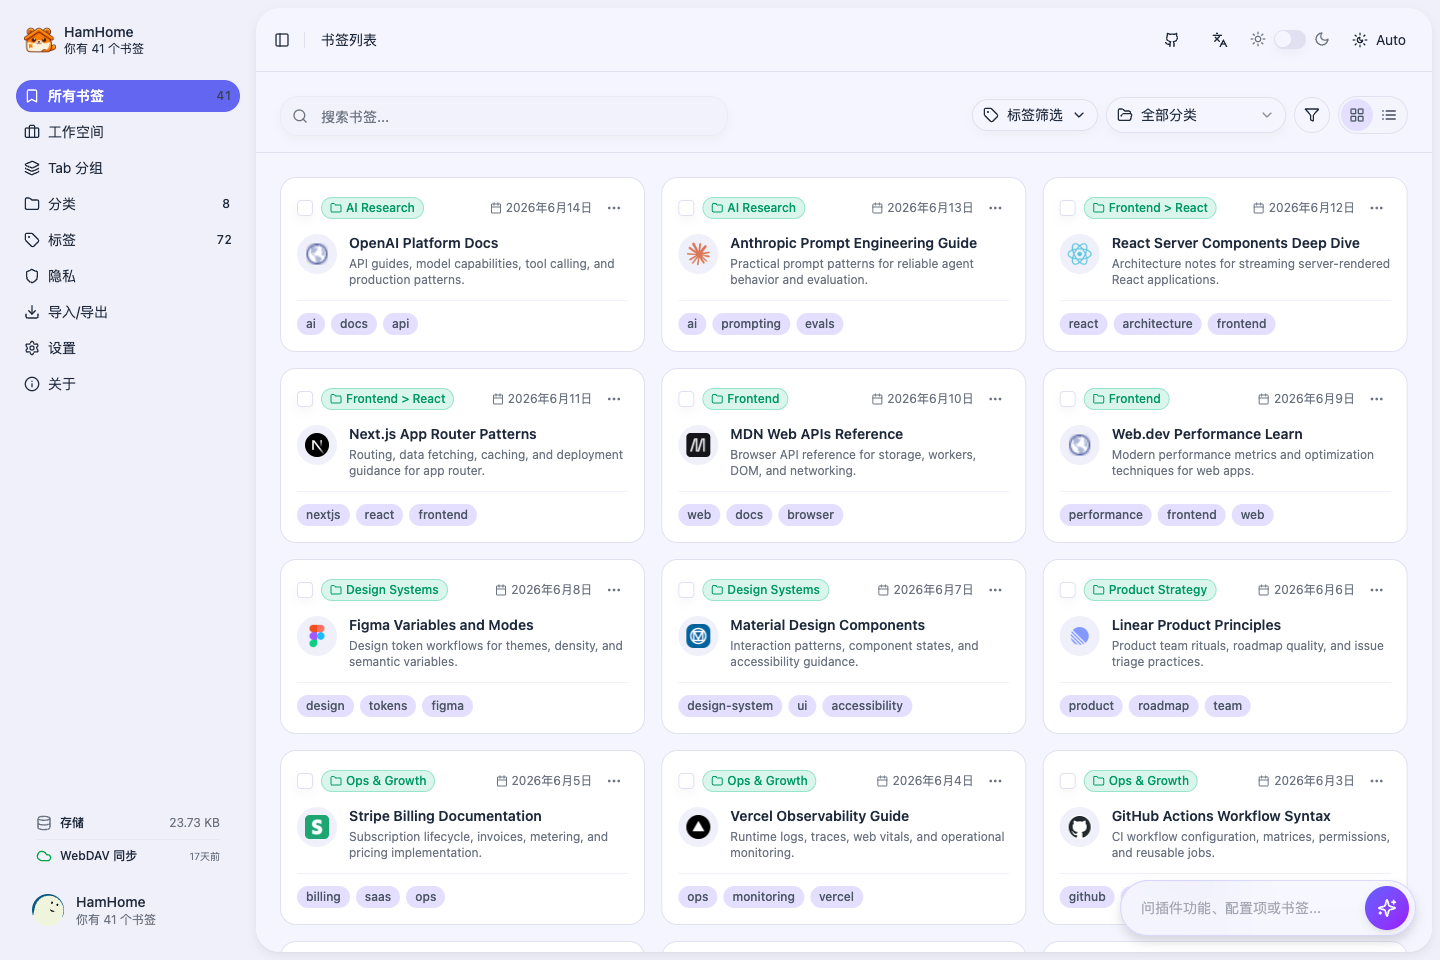
Task: Go to 分类 in the sidebar
Action: click(x=128, y=204)
